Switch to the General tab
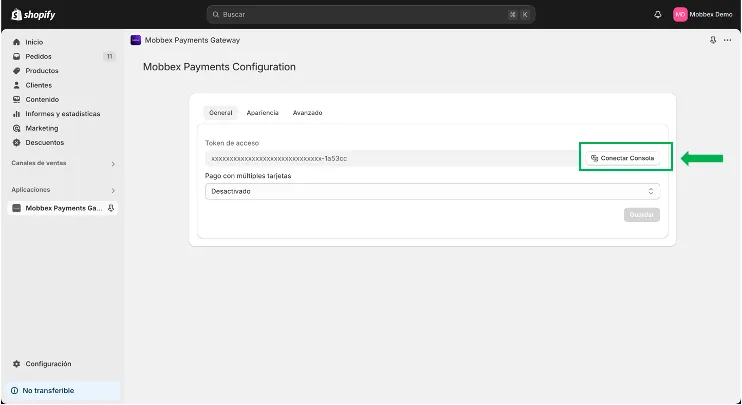Viewport: 742px width, 405px height. click(x=221, y=113)
